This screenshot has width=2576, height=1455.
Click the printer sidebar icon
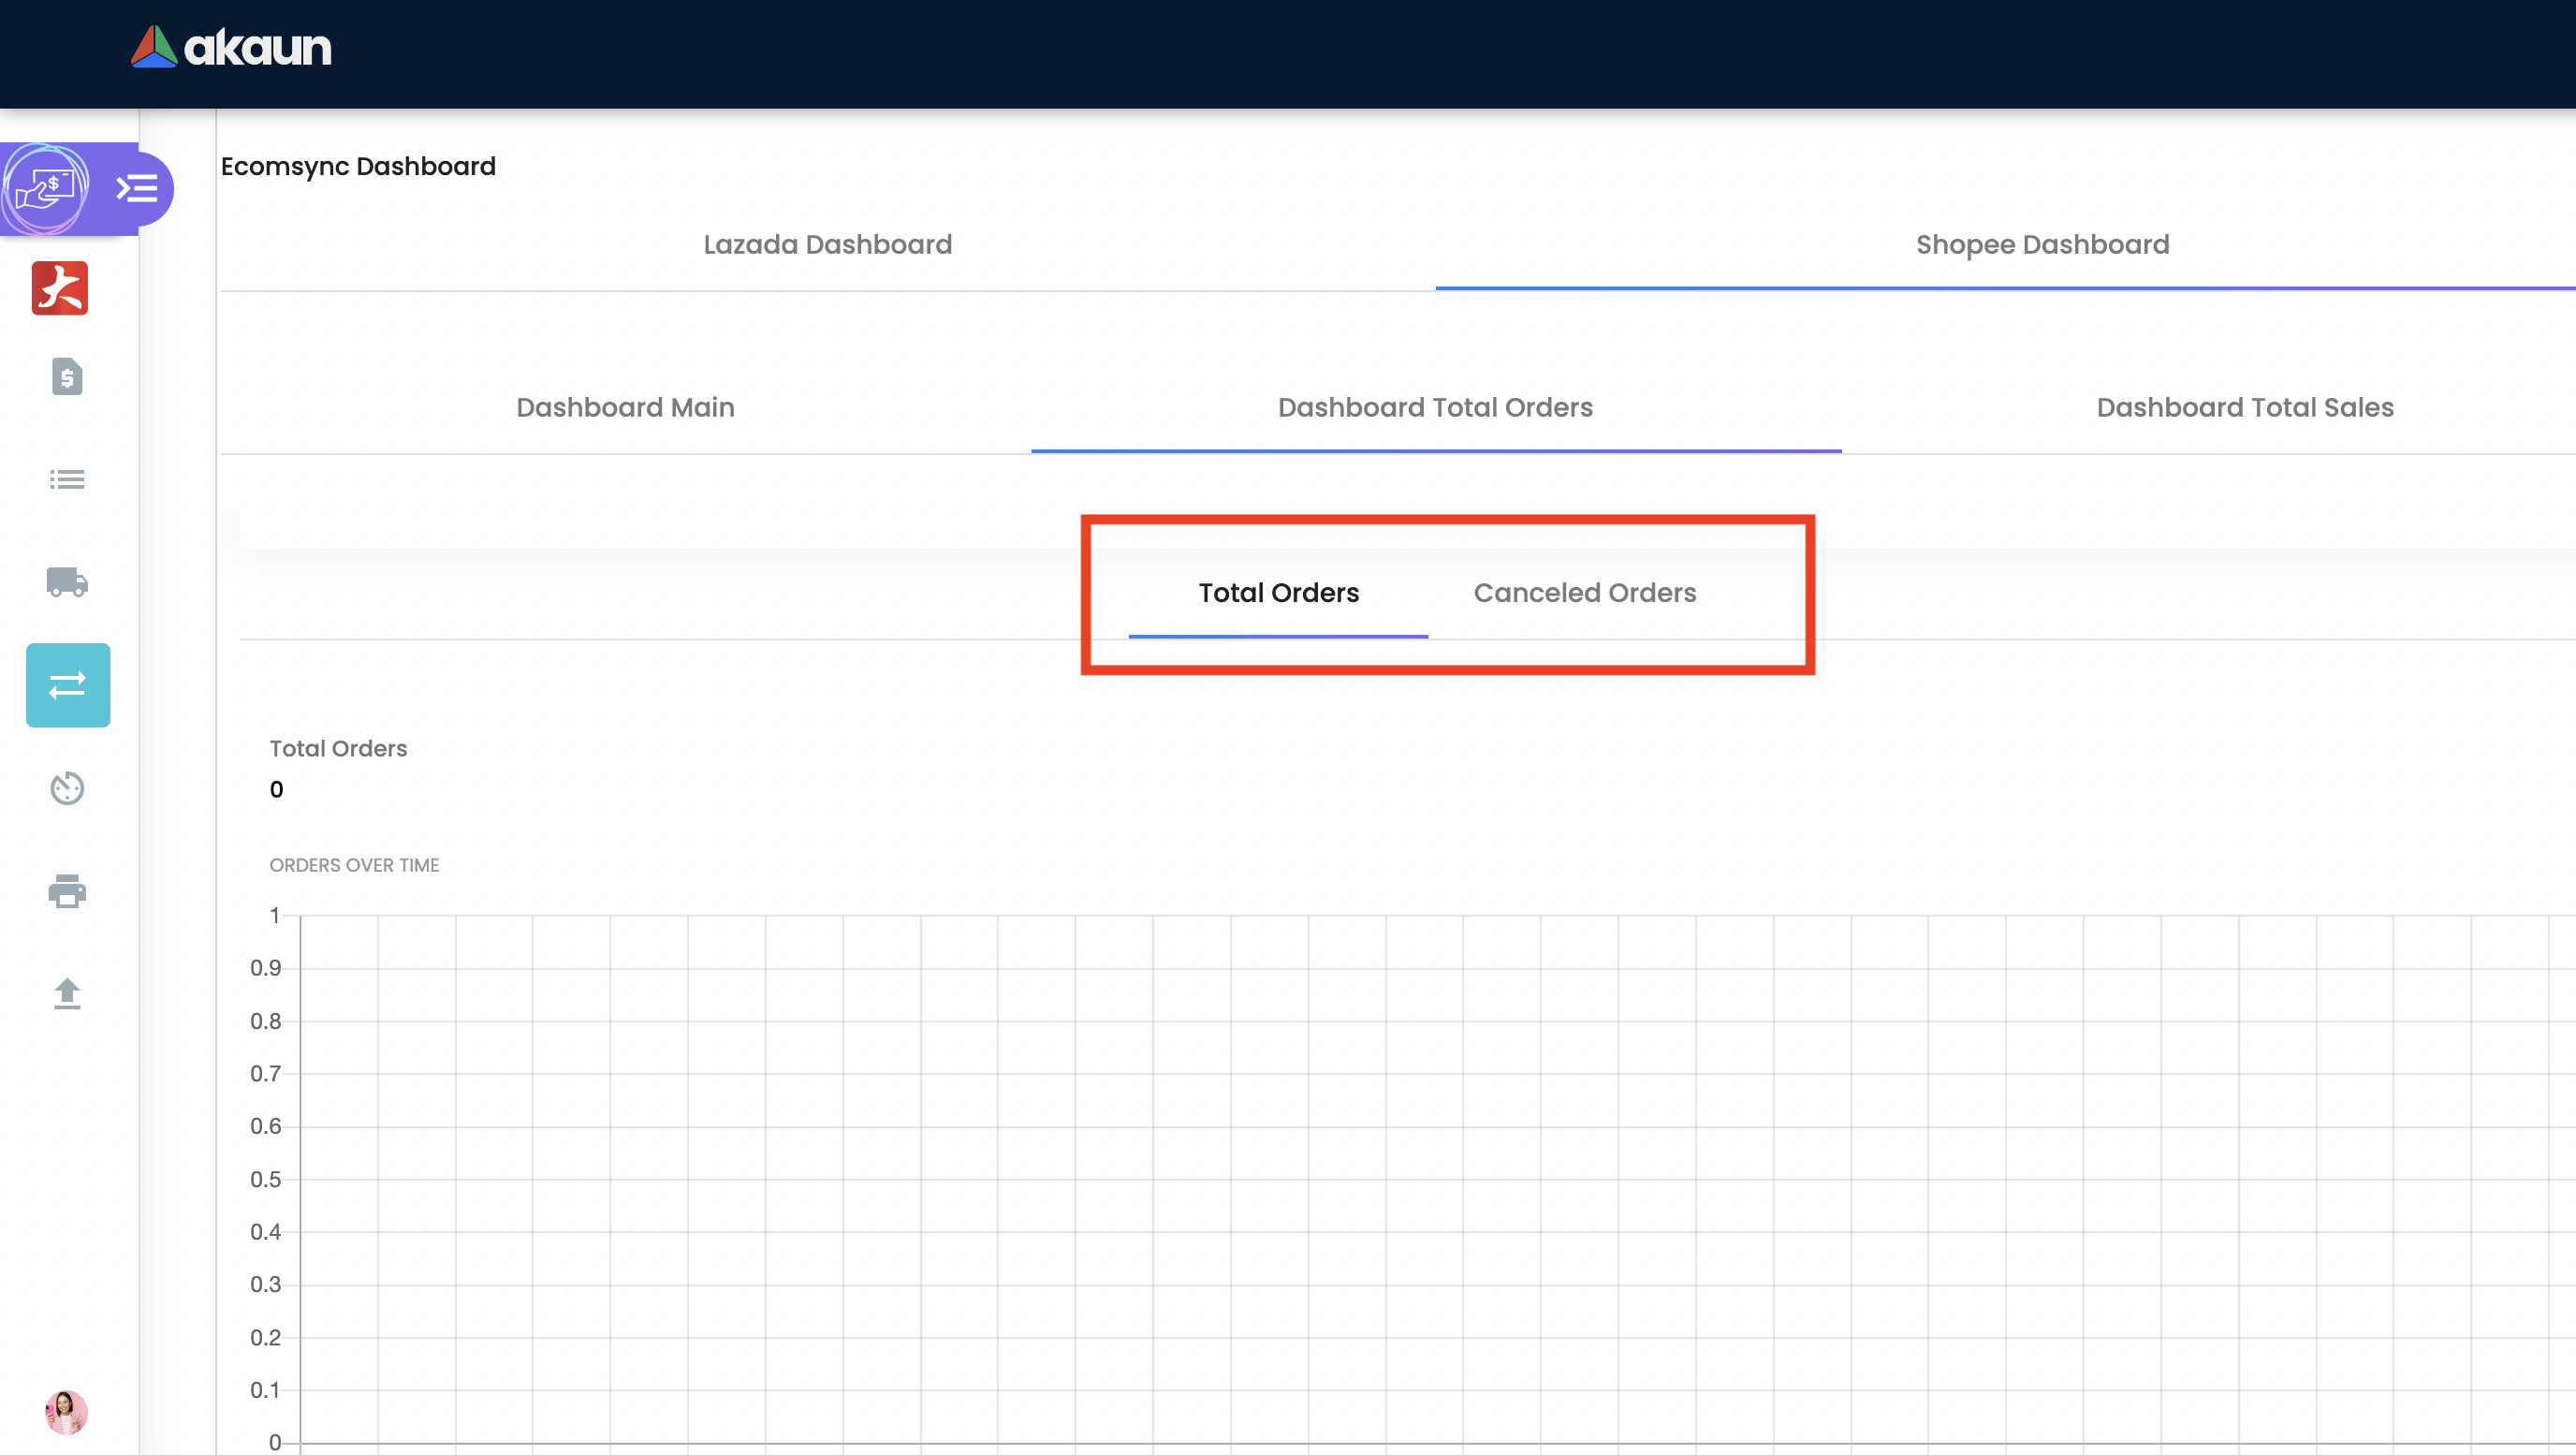(67, 891)
